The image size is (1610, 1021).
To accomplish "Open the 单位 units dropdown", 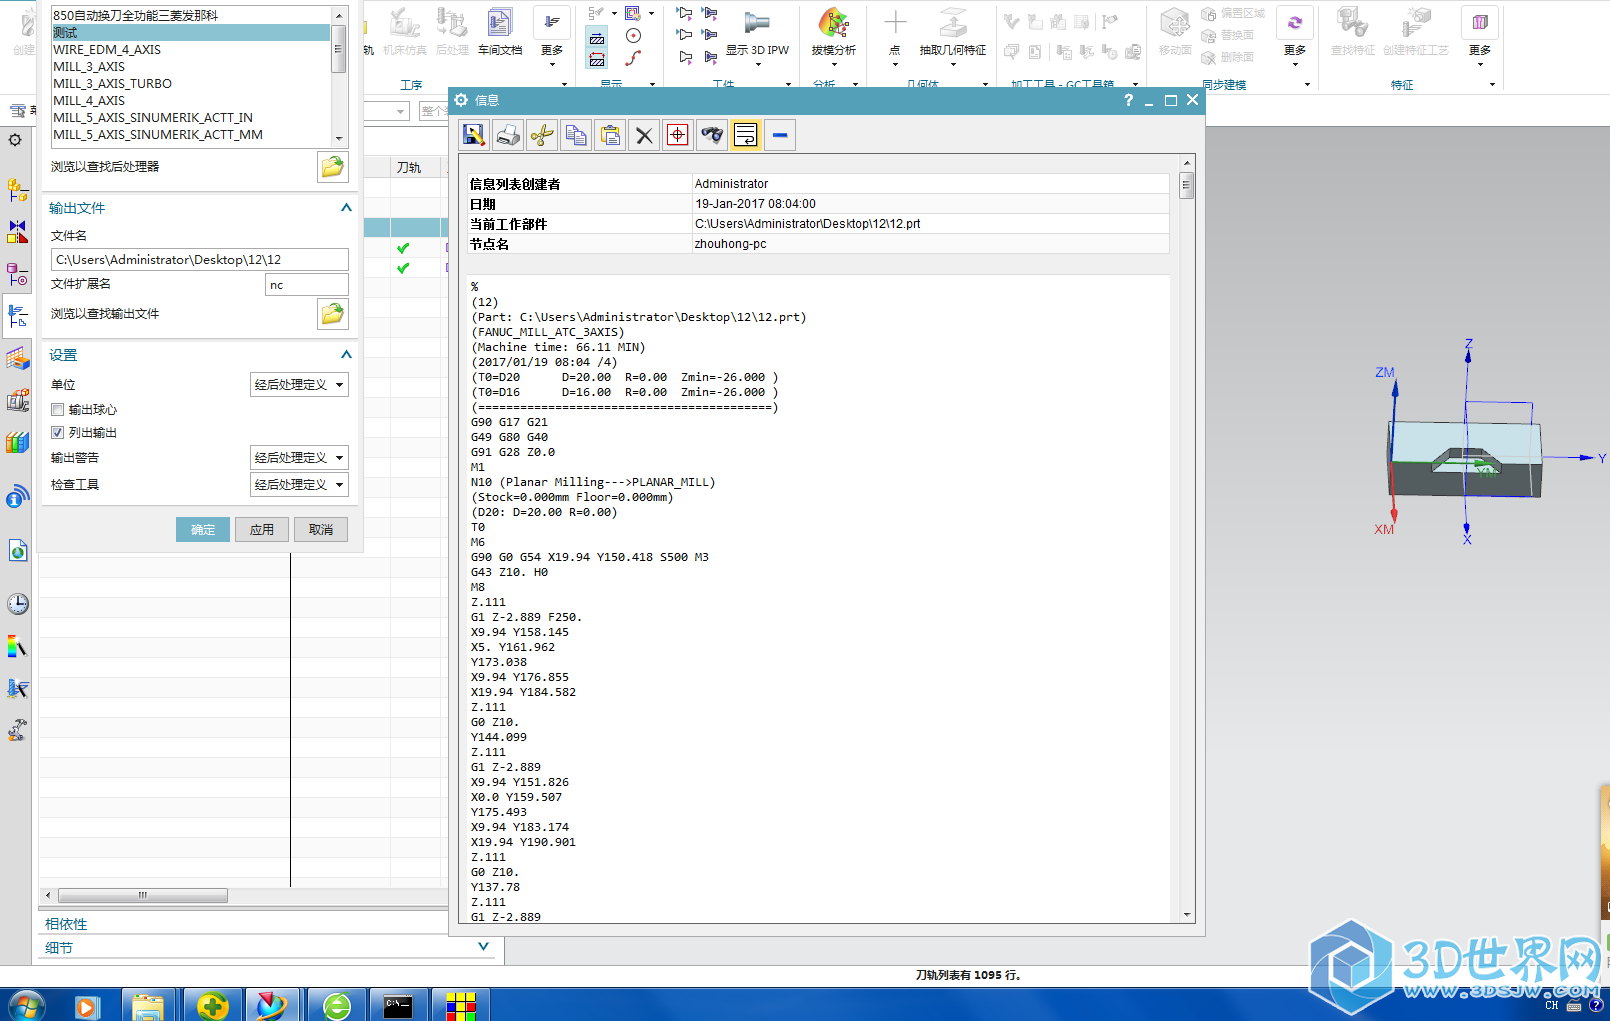I will pyautogui.click(x=299, y=385).
